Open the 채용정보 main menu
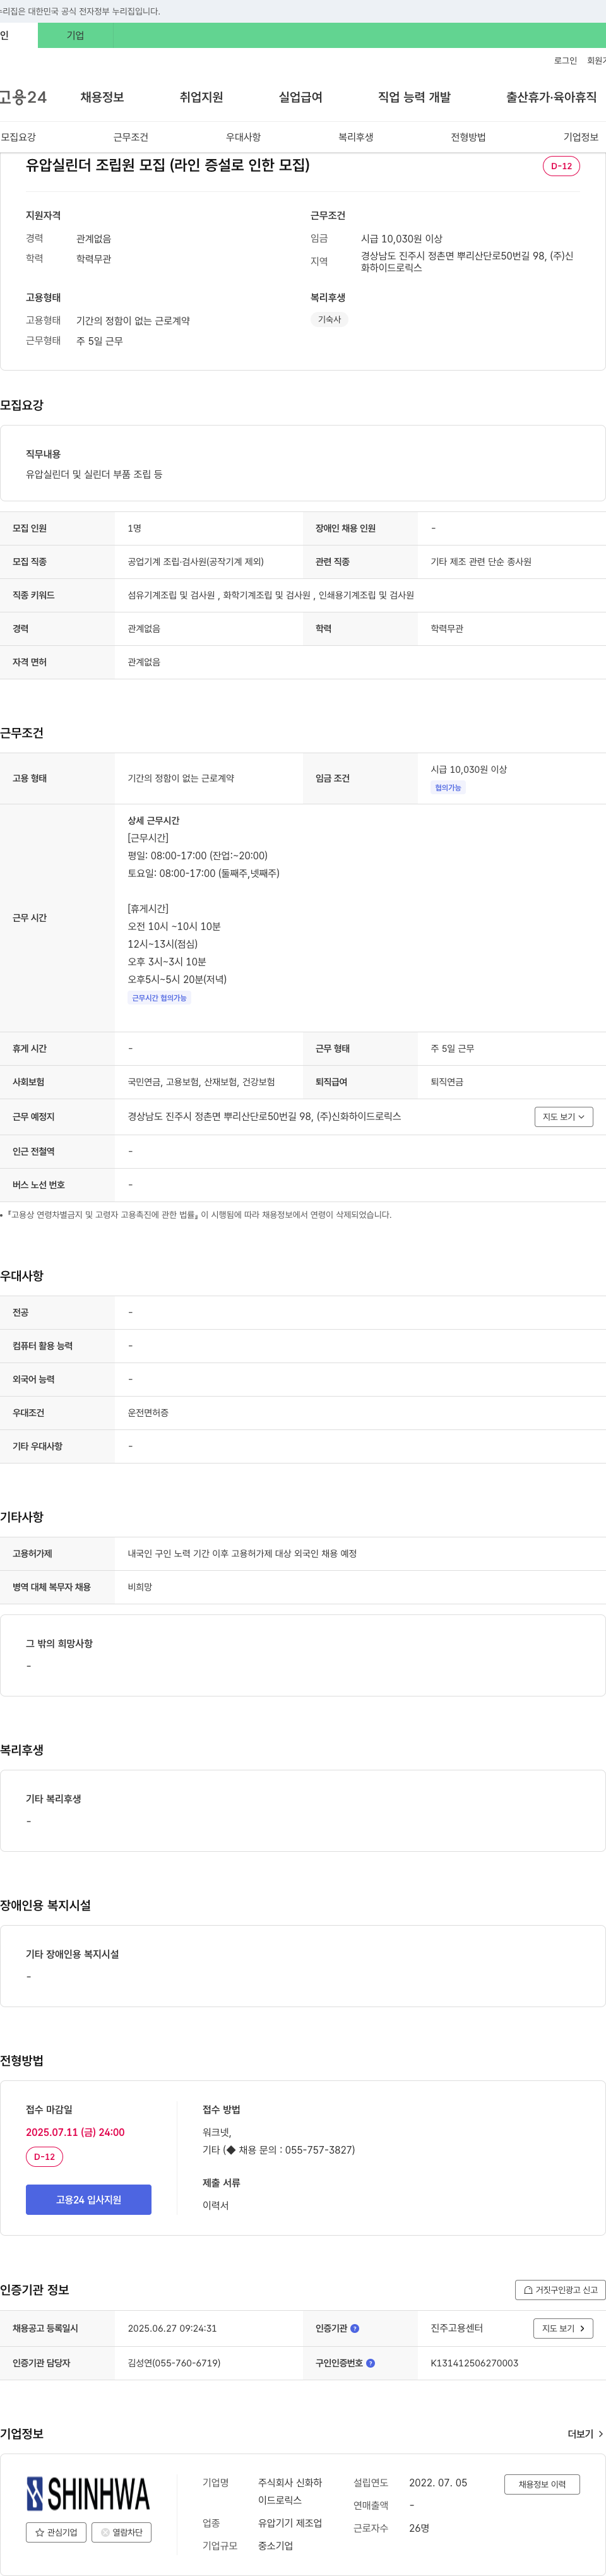Image resolution: width=606 pixels, height=2576 pixels. 102,97
